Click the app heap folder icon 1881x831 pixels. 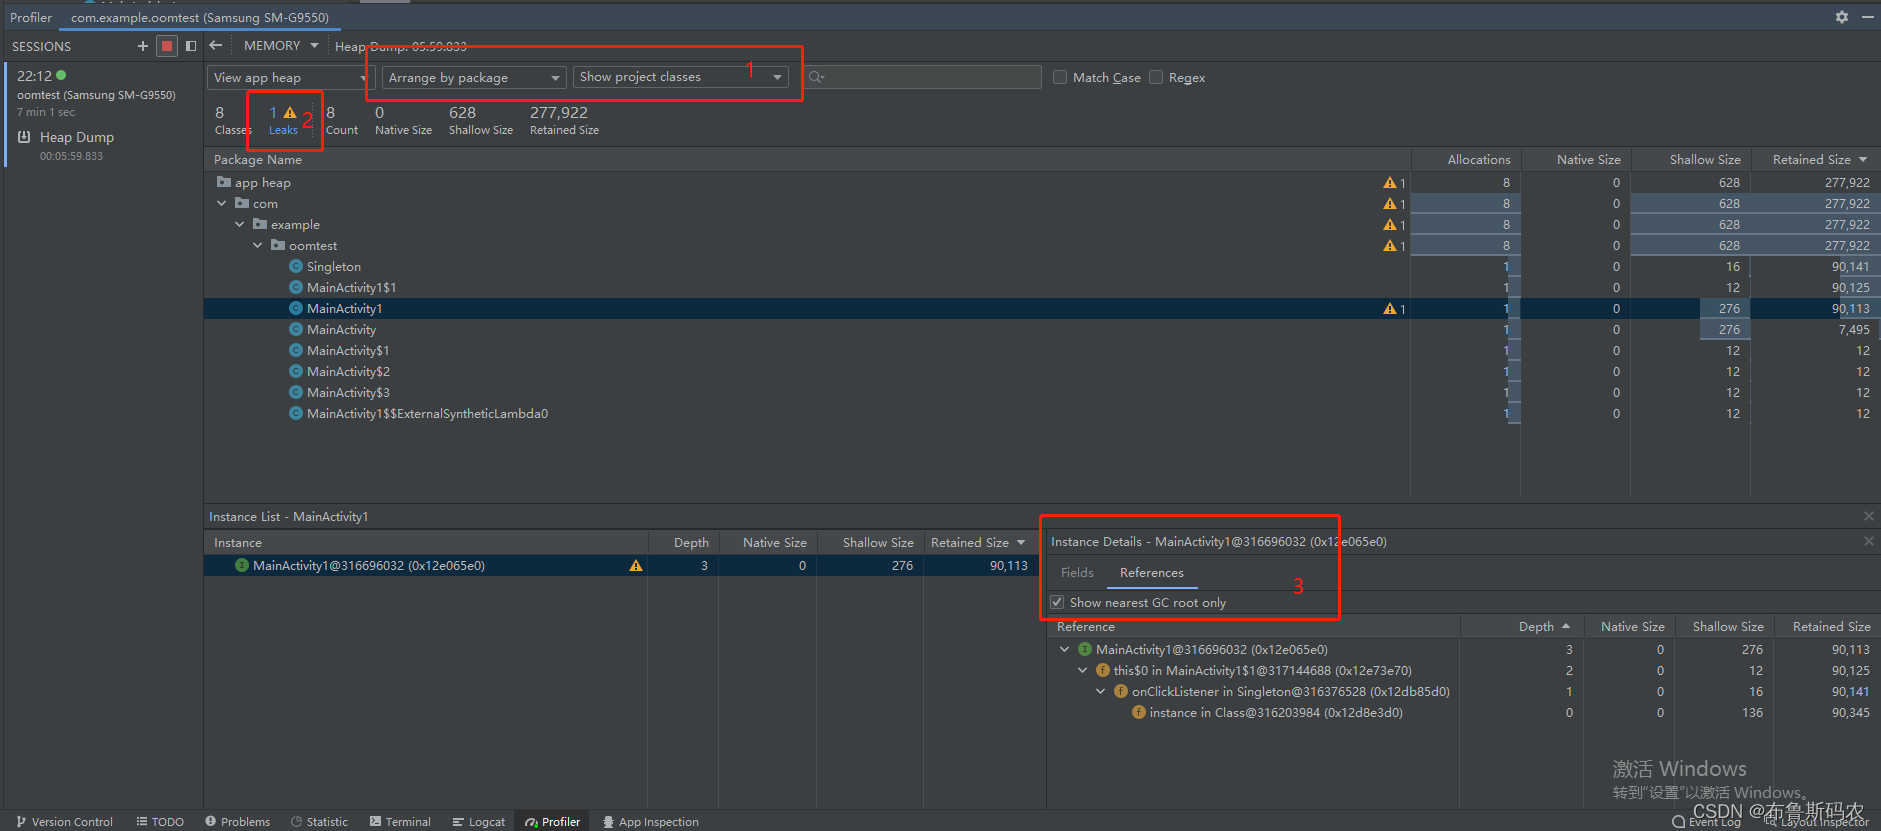click(224, 183)
